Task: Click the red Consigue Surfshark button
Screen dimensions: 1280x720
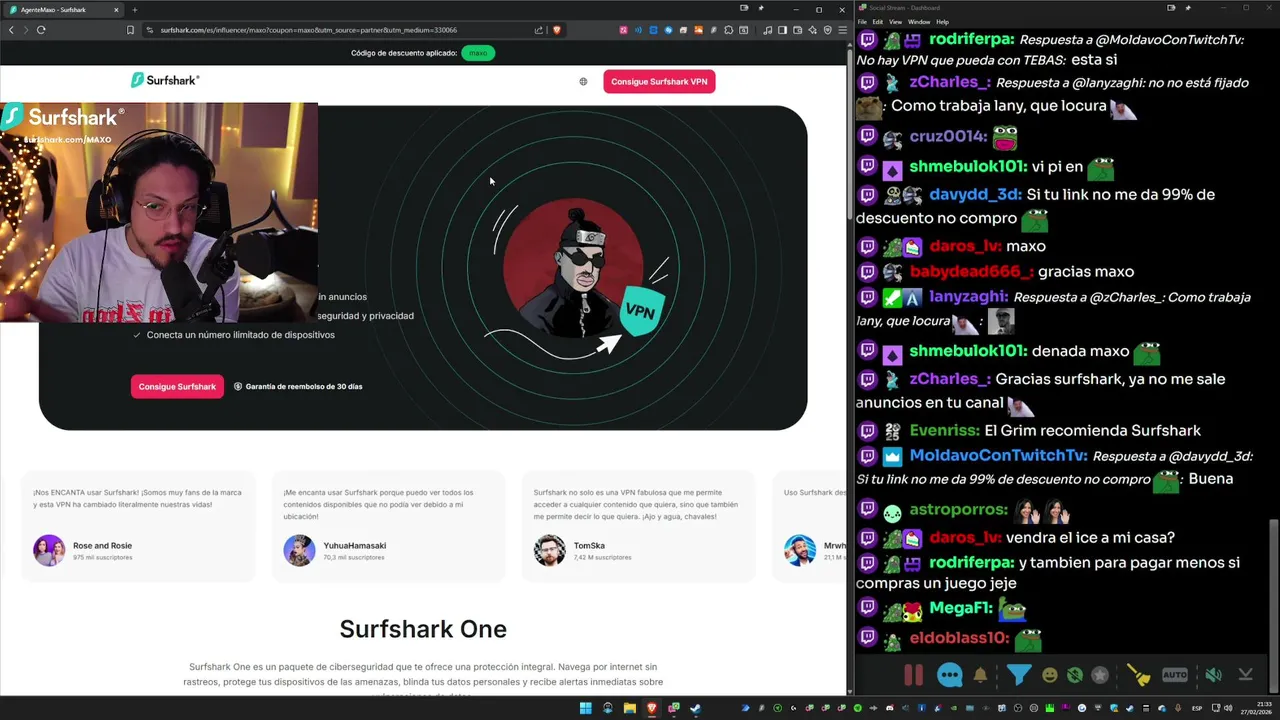Action: click(x=177, y=386)
